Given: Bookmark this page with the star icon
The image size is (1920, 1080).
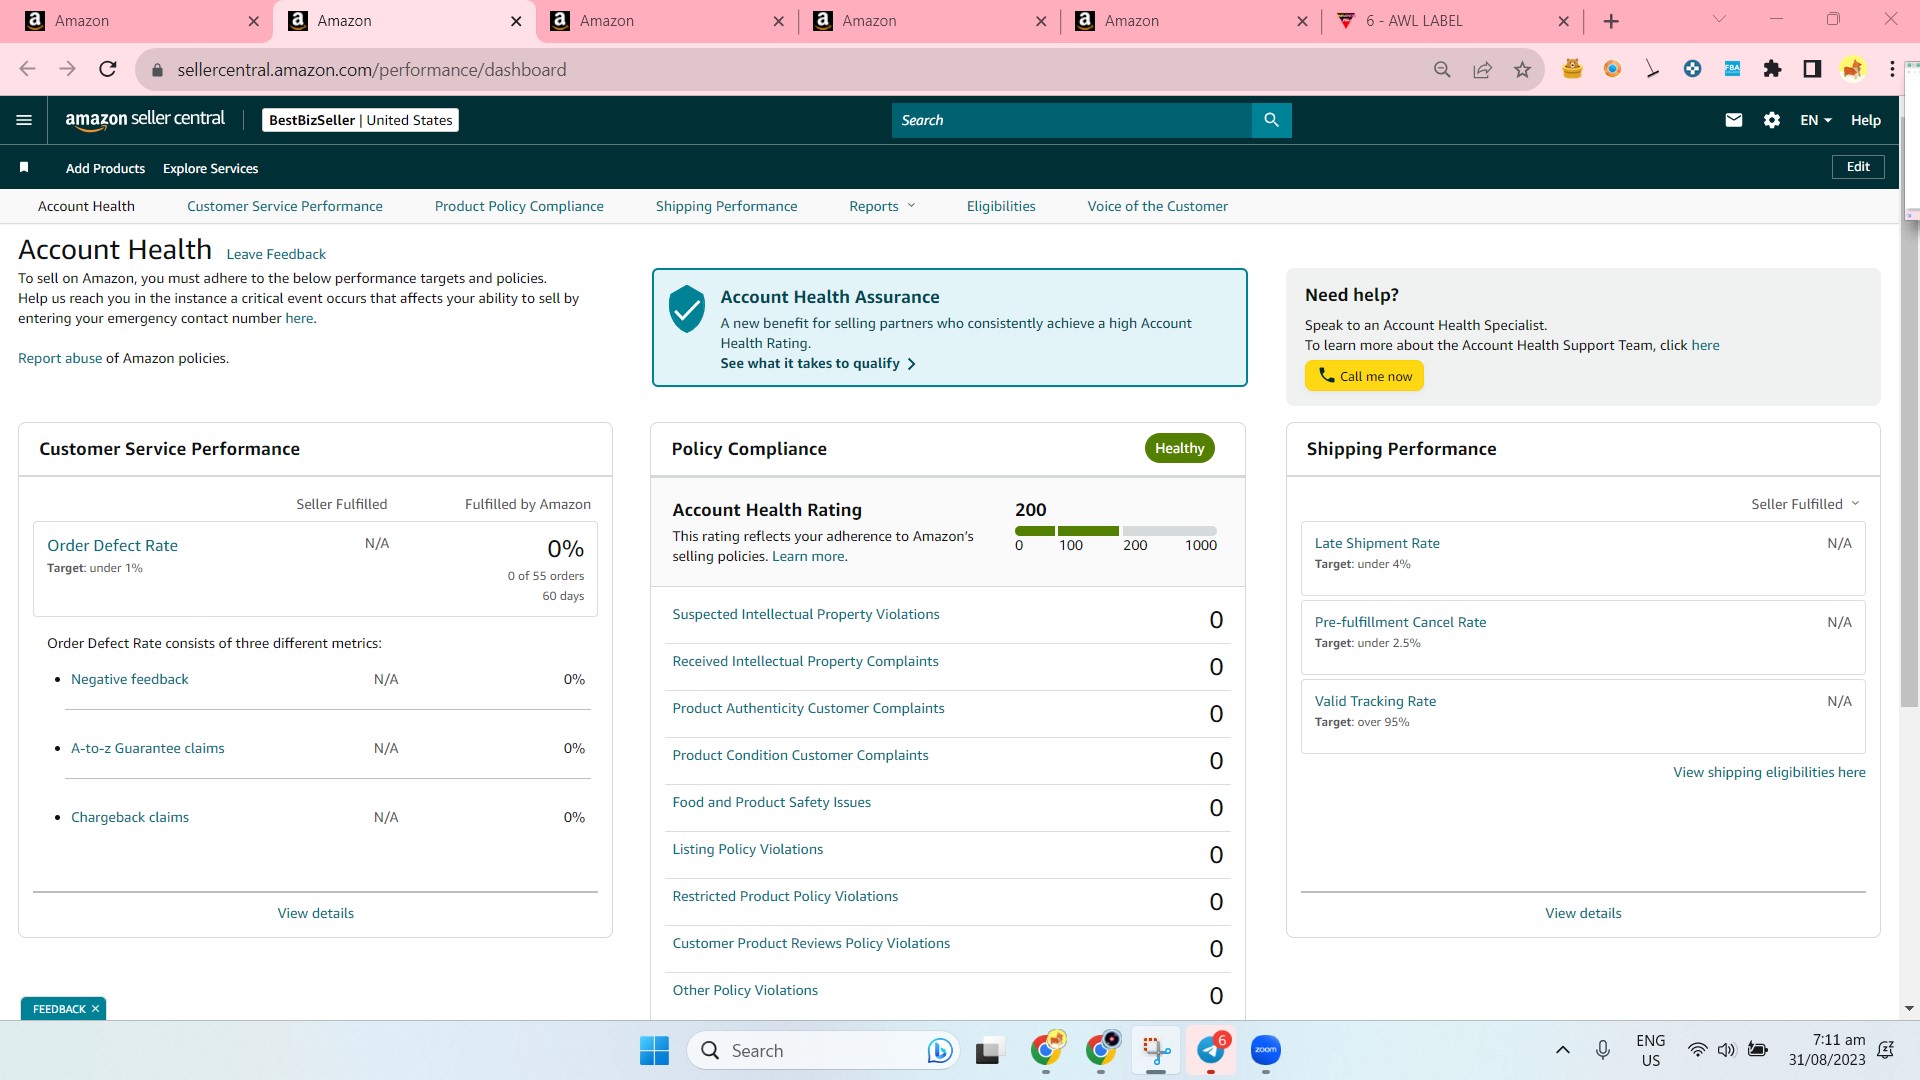Looking at the screenshot, I should pyautogui.click(x=1522, y=69).
